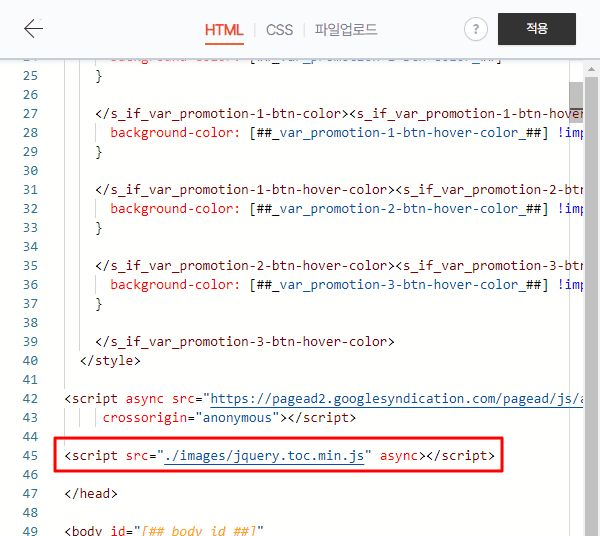Click line number 25 in gutter
This screenshot has width=600, height=536.
click(x=30, y=76)
